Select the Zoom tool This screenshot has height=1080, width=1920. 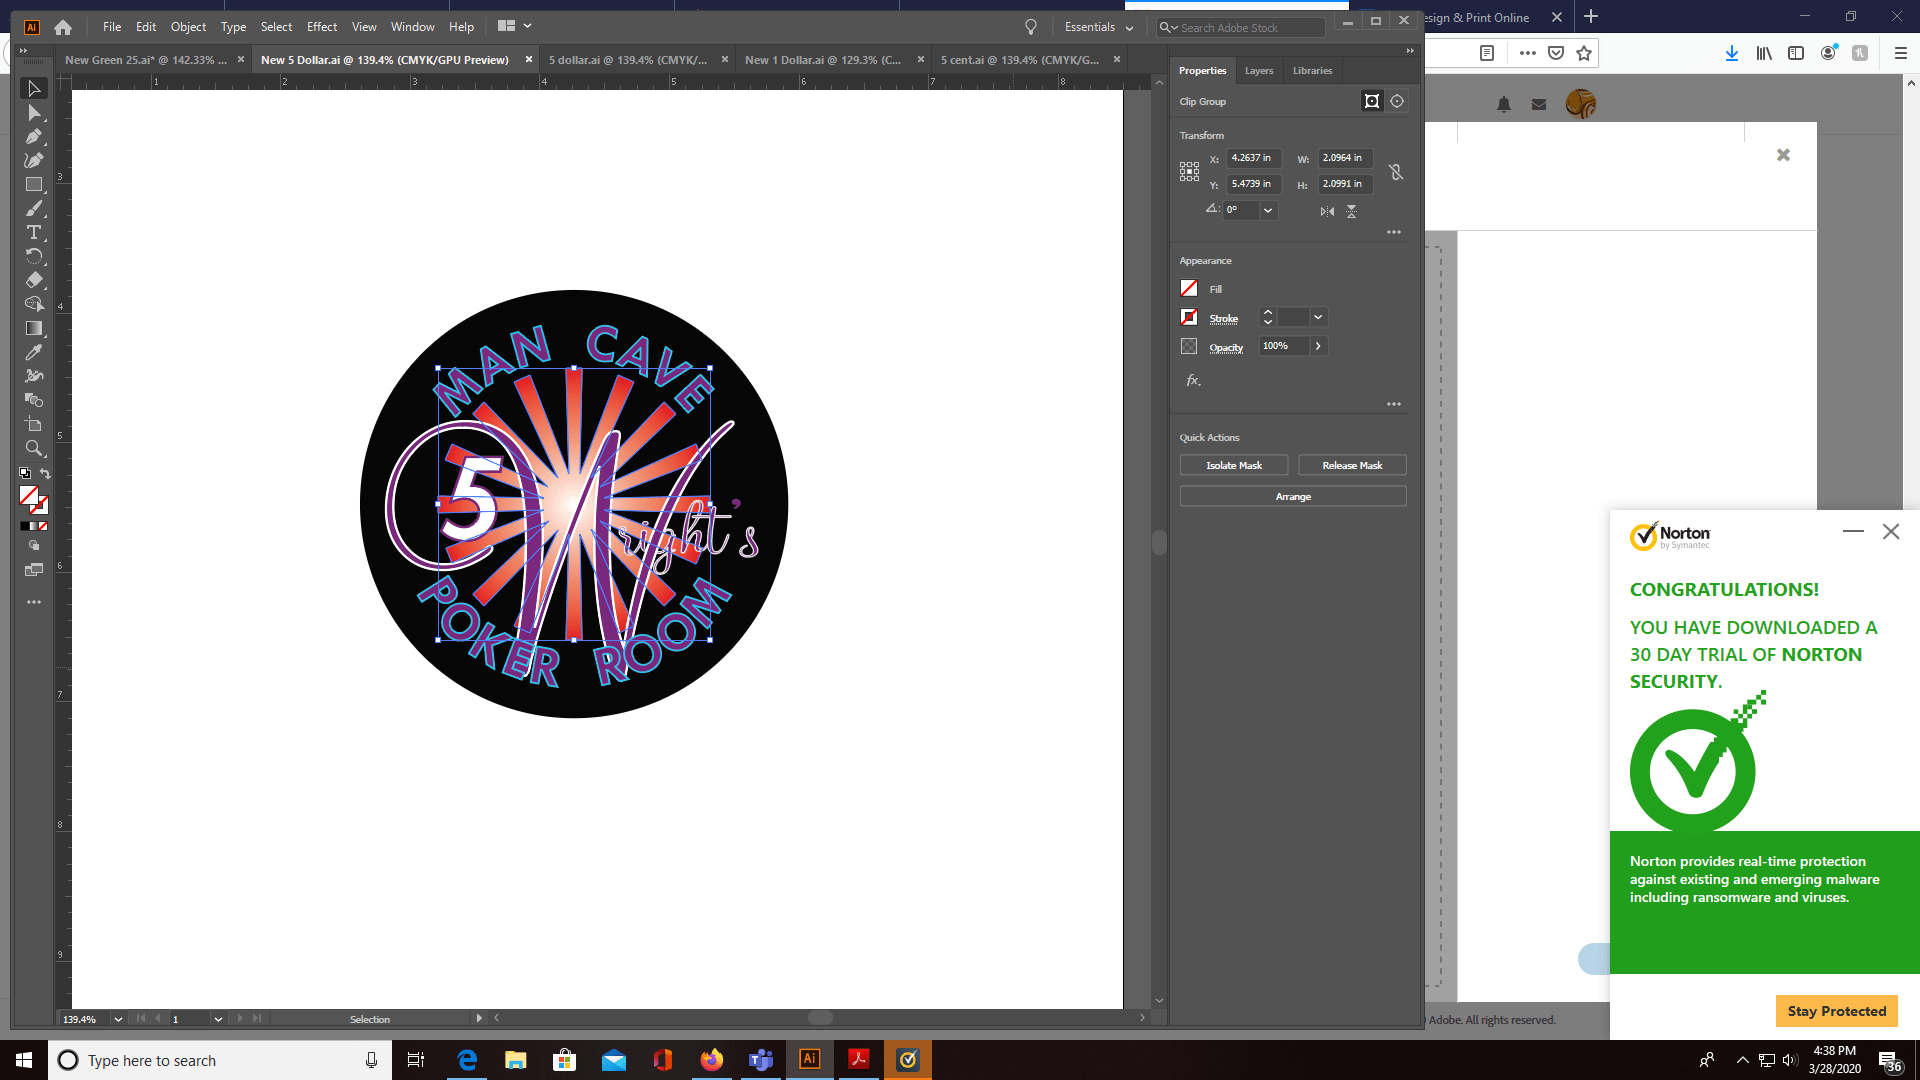coord(33,448)
